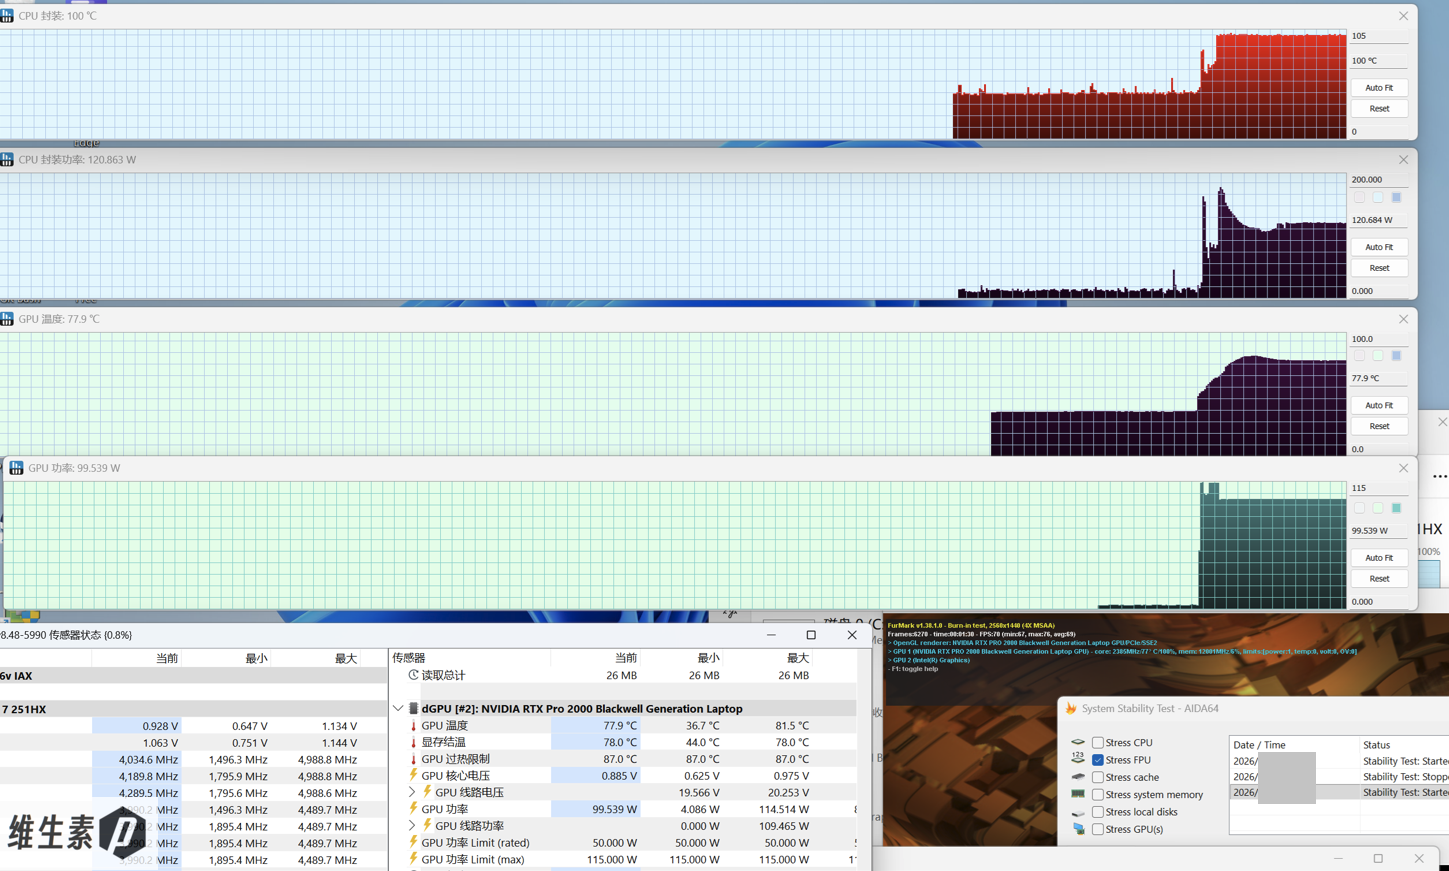
Task: Collapse the dGPU [#2] NVIDIA RTX Pro 2000 node
Action: click(x=398, y=709)
